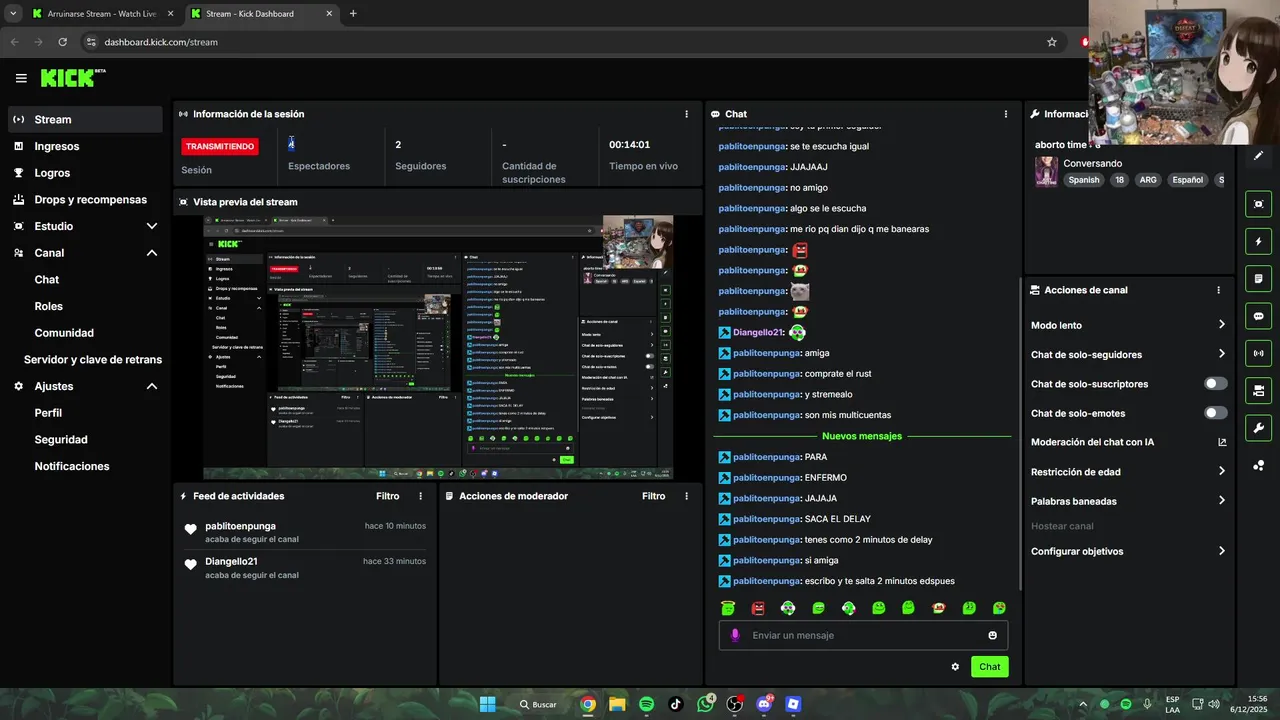Open the emoji picker in chat input
Screen dimensions: 1280x720
tap(992, 635)
